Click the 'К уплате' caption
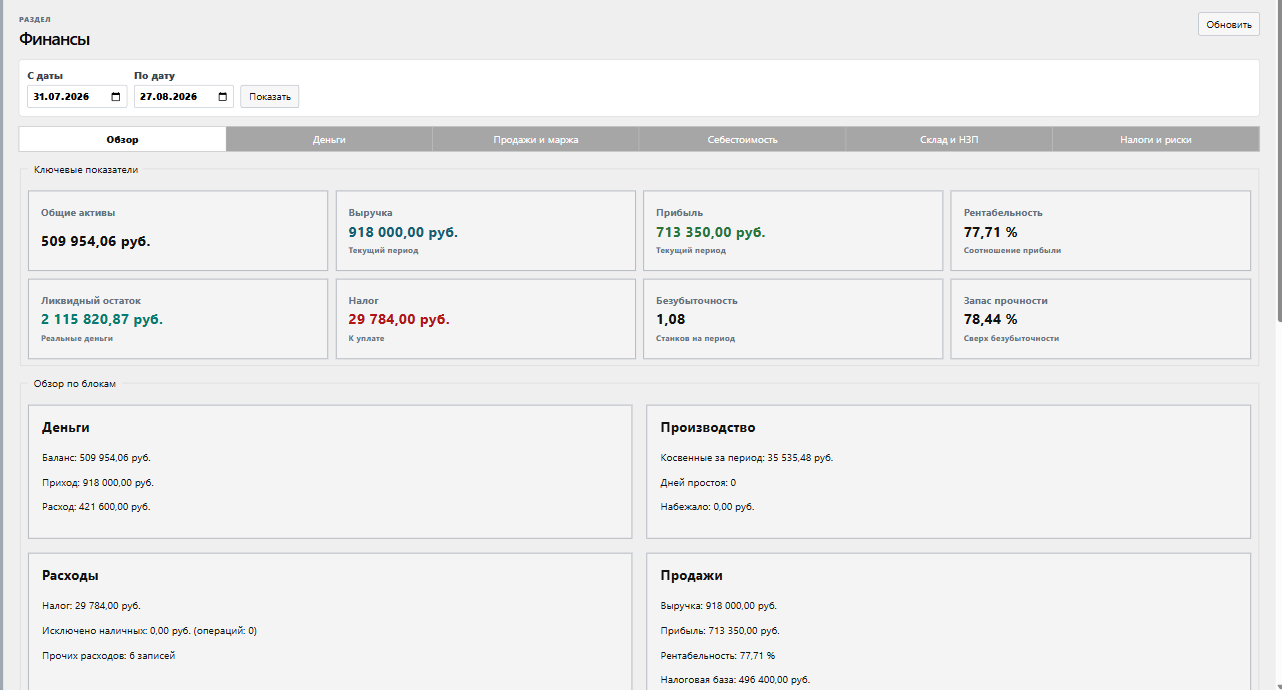Viewport: 1282px width, 690px height. pyautogui.click(x=367, y=339)
